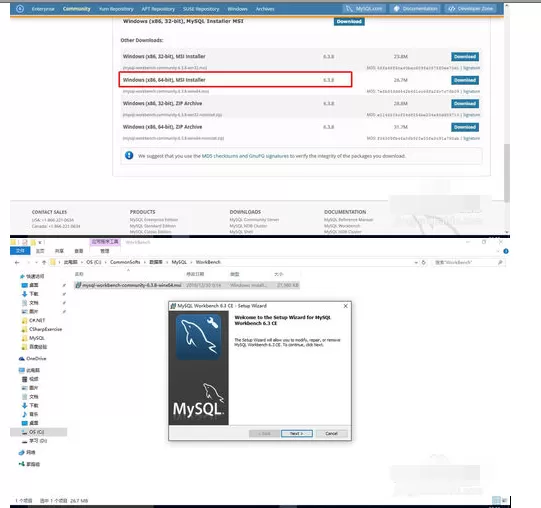The width and height of the screenshot is (541, 508).
Task: Open the SUSE Repository tab
Action: point(201,9)
